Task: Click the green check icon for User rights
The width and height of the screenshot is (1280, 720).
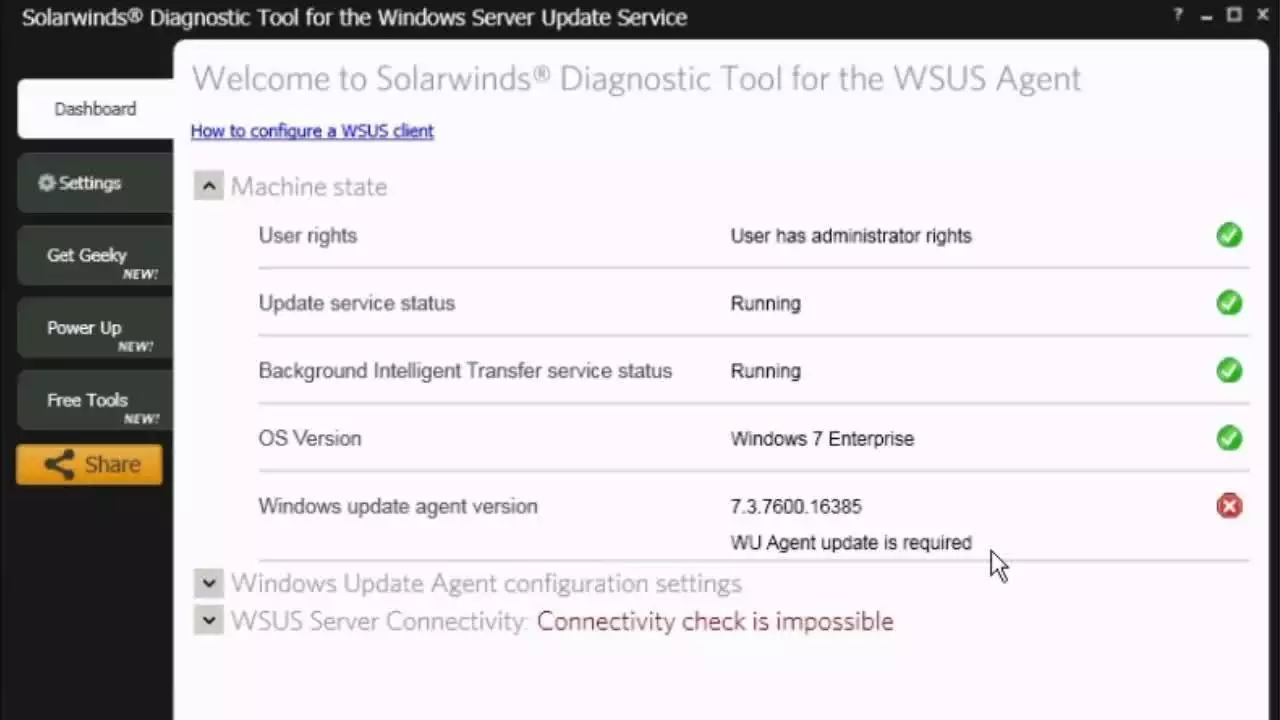Action: (x=1229, y=236)
